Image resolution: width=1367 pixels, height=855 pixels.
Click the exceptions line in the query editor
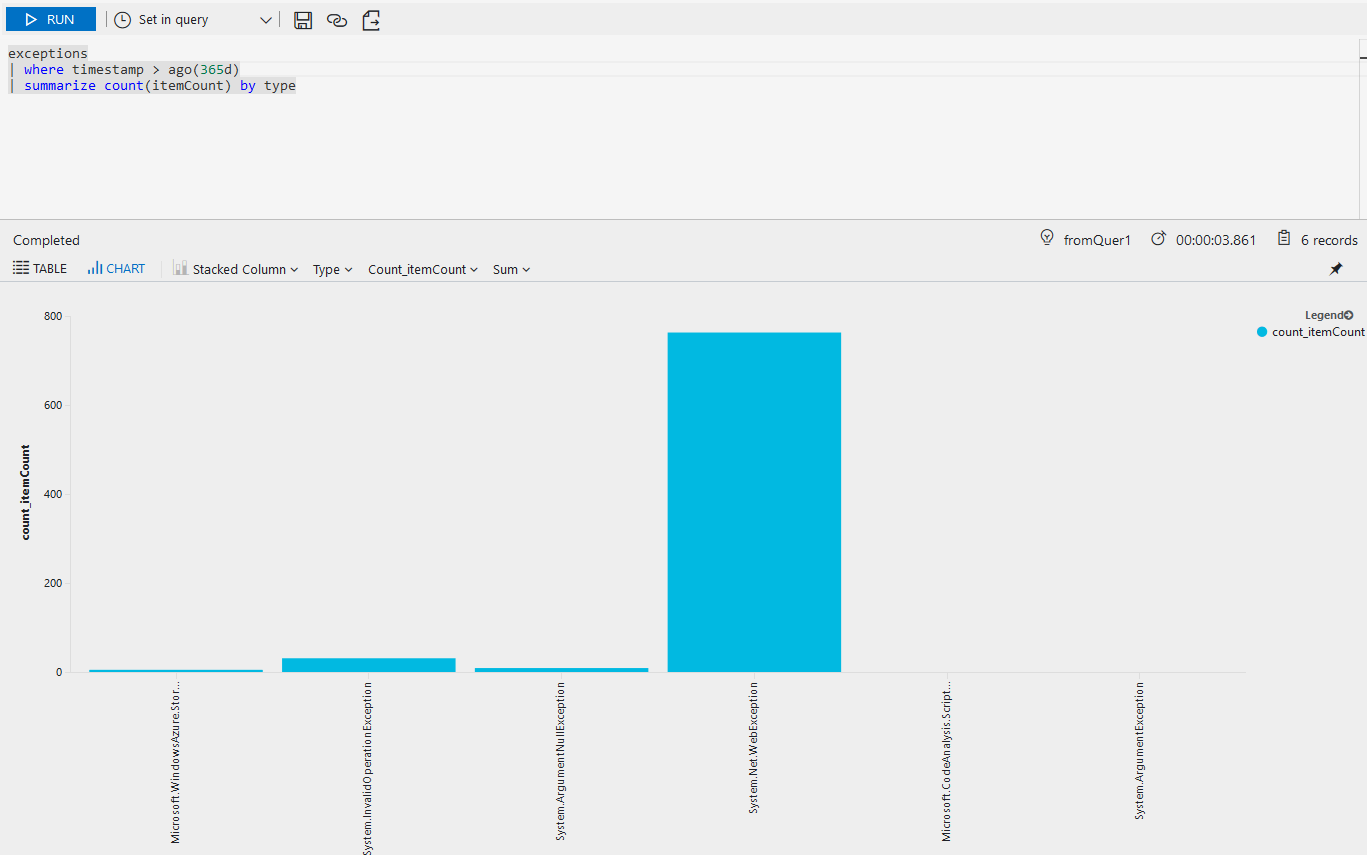tap(48, 53)
